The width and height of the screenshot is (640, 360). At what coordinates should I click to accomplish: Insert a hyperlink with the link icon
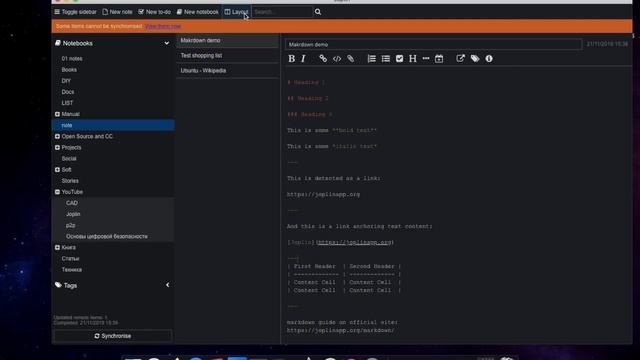(323, 59)
